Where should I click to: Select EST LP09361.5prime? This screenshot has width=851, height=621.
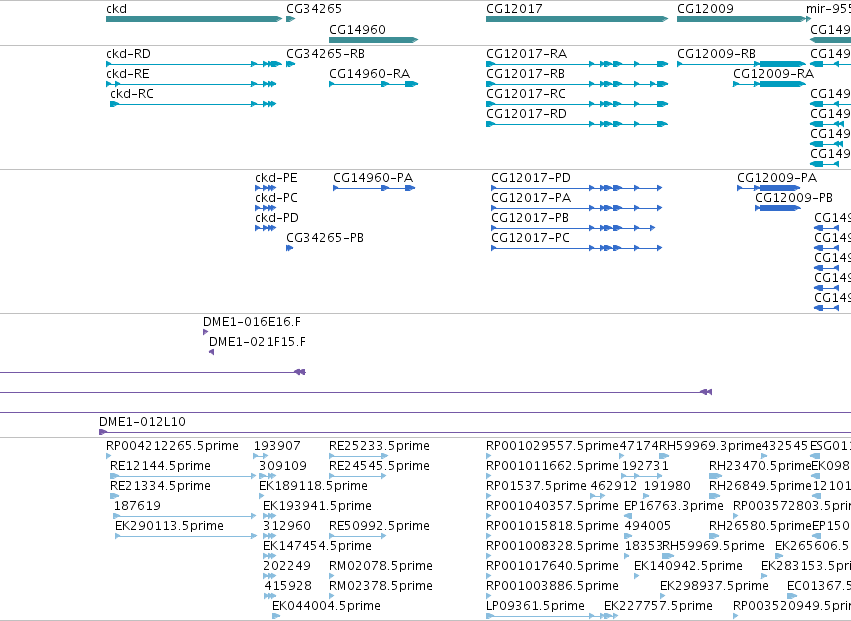click(x=552, y=616)
